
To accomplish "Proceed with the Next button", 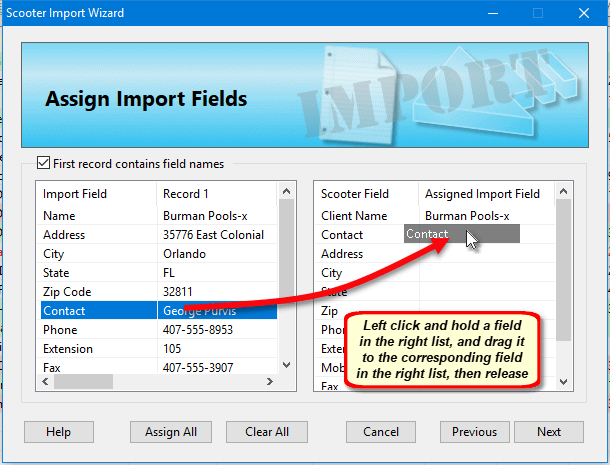I will 549,432.
